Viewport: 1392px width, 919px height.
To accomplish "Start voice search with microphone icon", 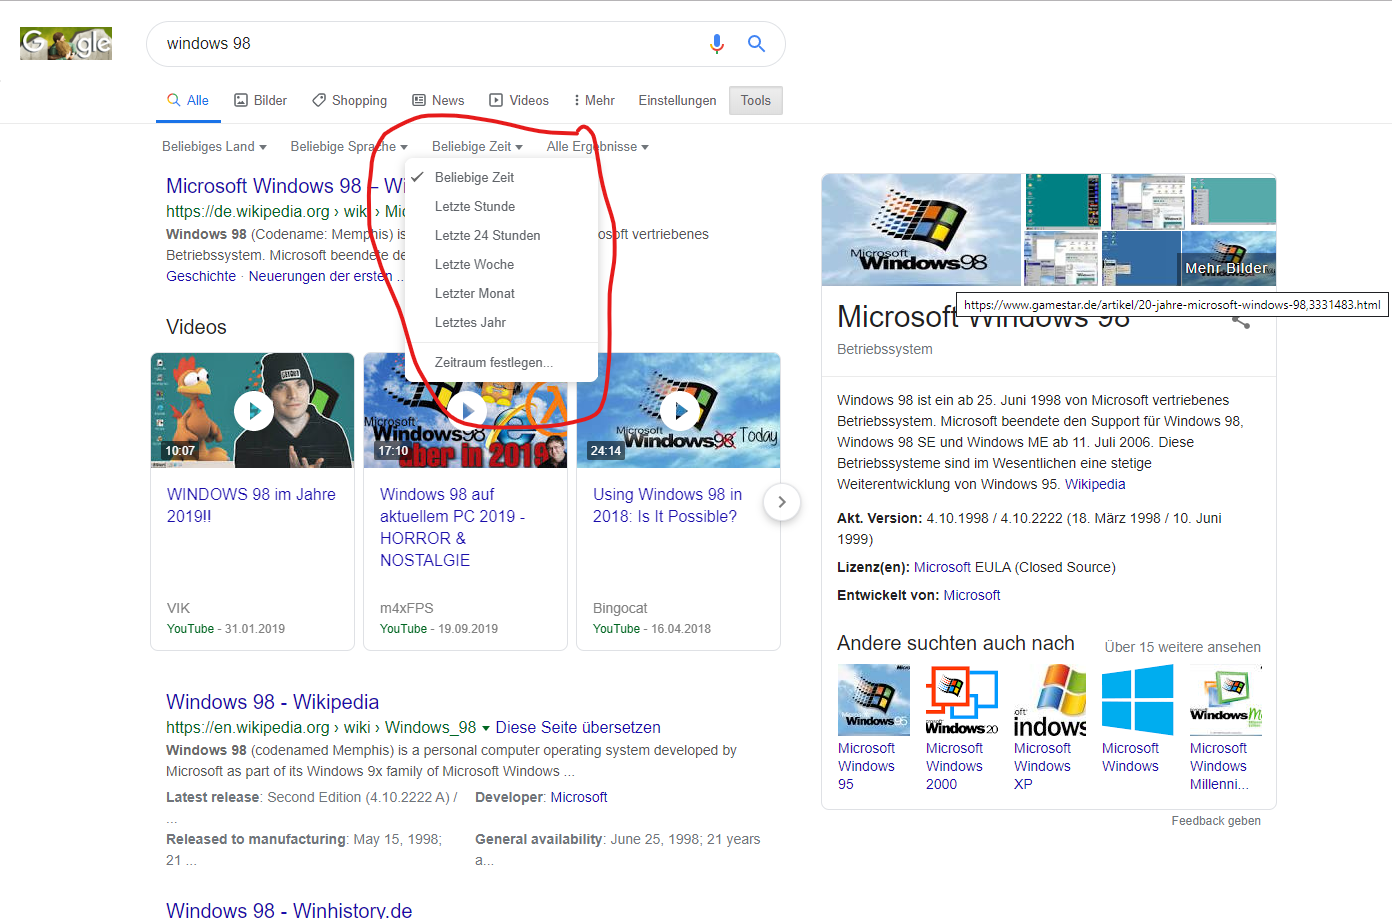I will 716,44.
